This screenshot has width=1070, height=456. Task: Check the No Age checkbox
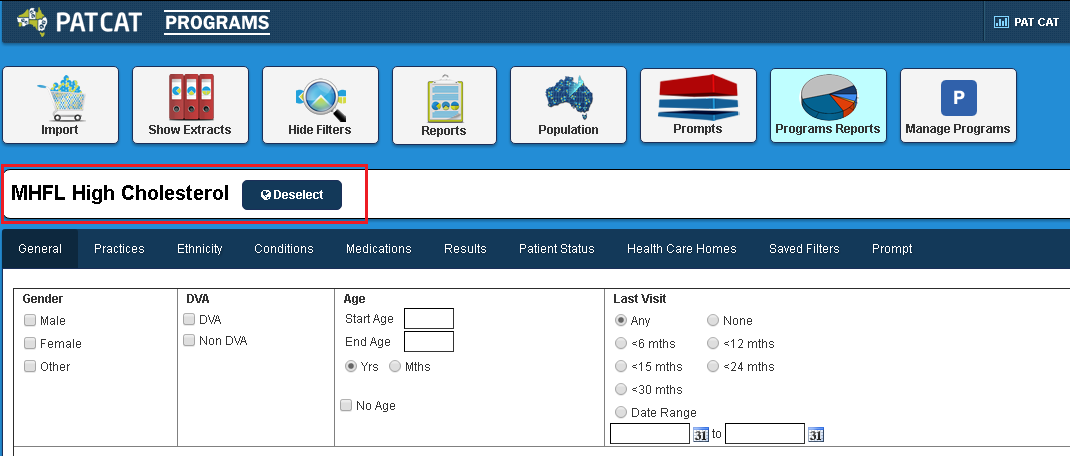(x=347, y=405)
